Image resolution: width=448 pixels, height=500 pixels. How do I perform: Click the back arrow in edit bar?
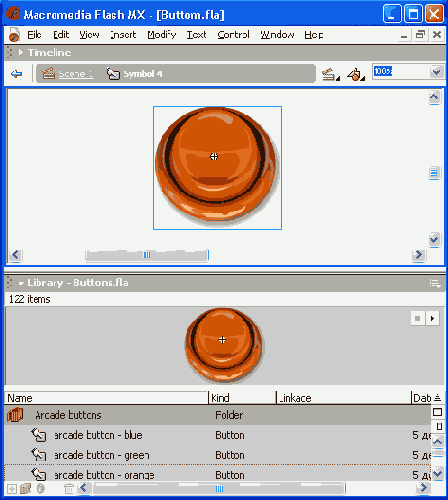[x=16, y=74]
